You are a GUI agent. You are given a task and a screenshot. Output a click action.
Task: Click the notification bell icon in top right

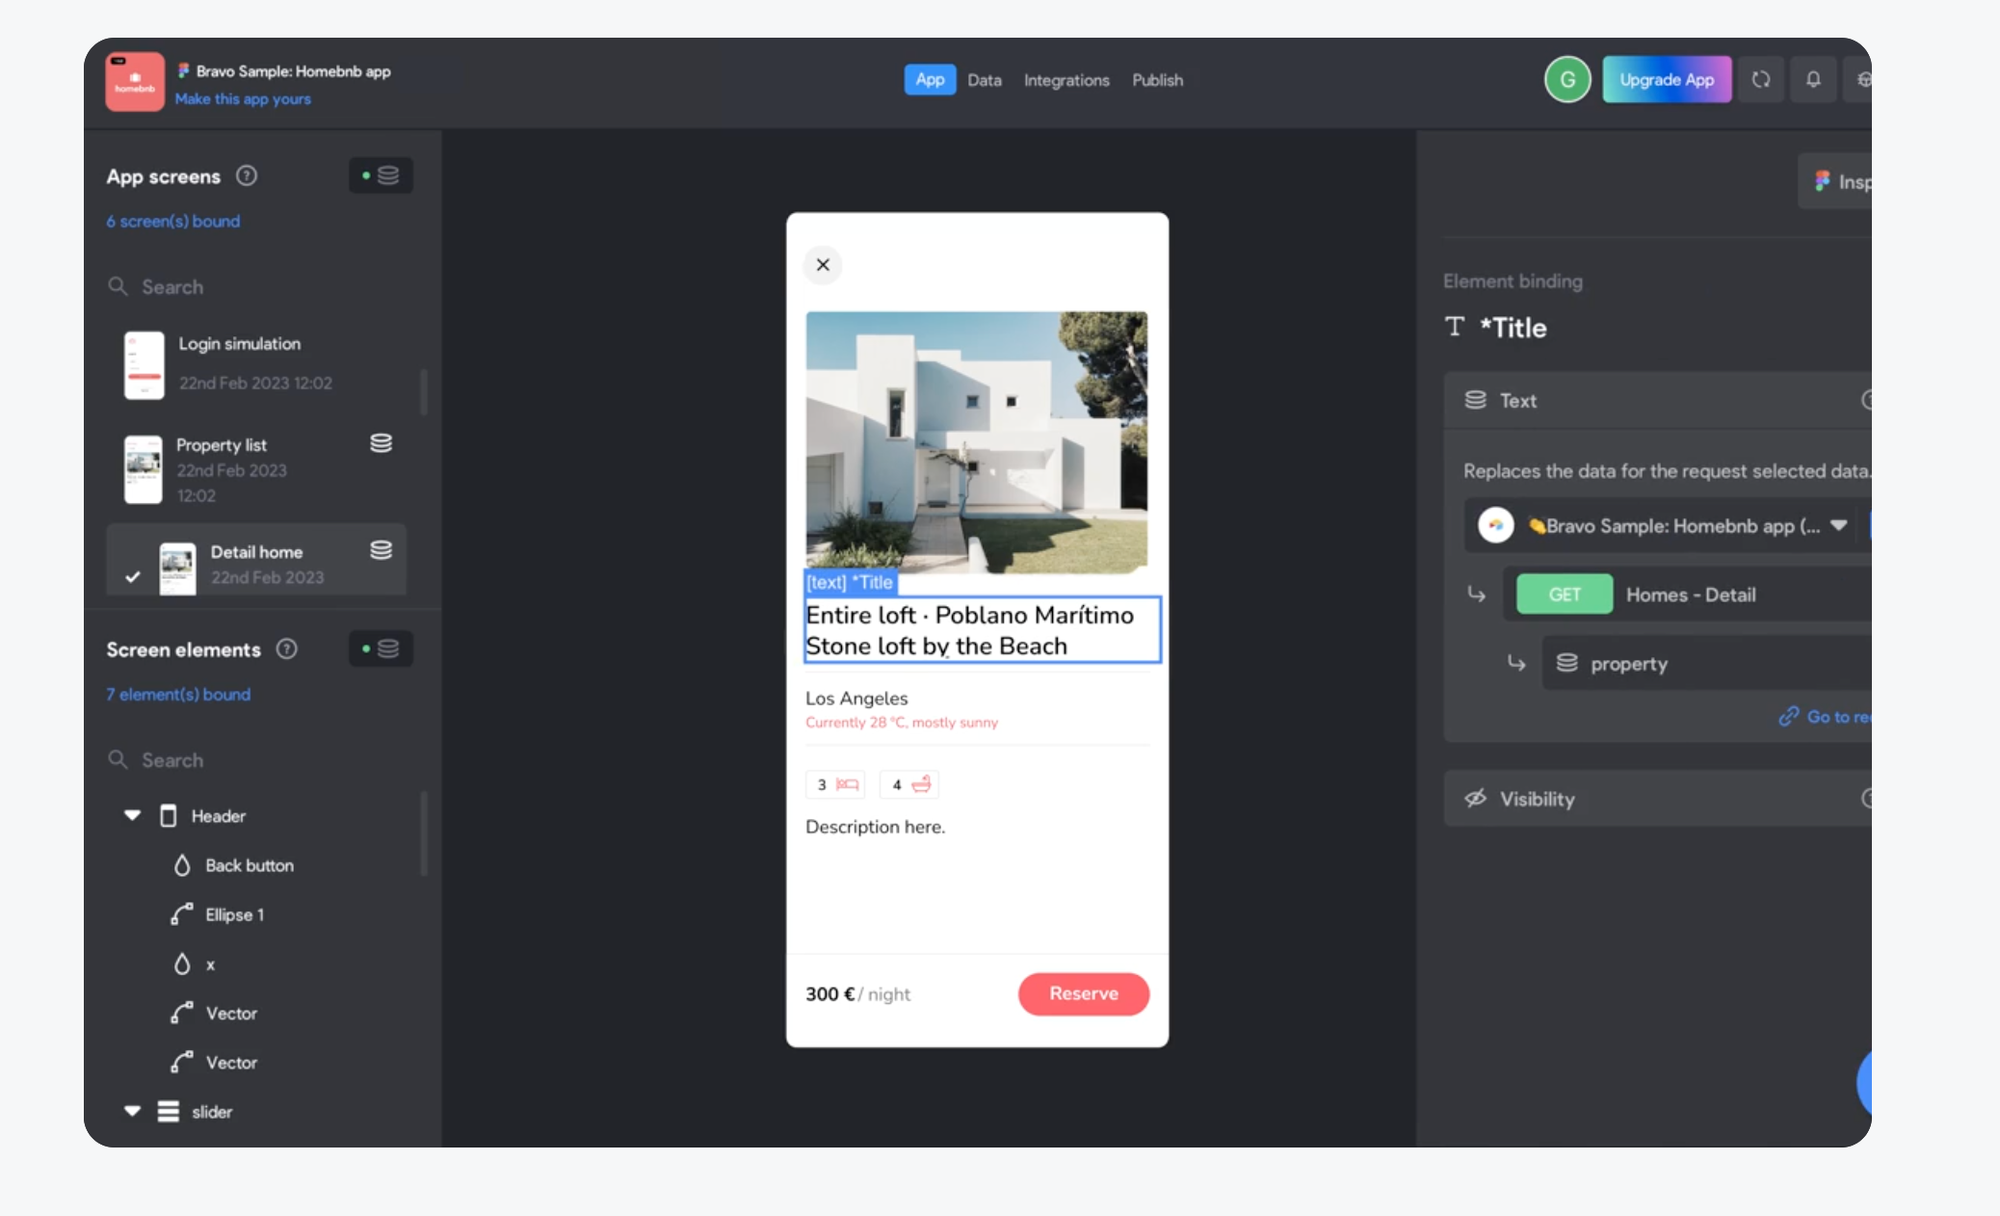click(1813, 79)
